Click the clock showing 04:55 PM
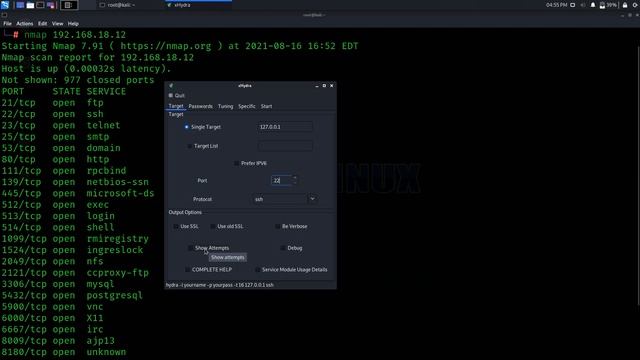 (556, 5)
